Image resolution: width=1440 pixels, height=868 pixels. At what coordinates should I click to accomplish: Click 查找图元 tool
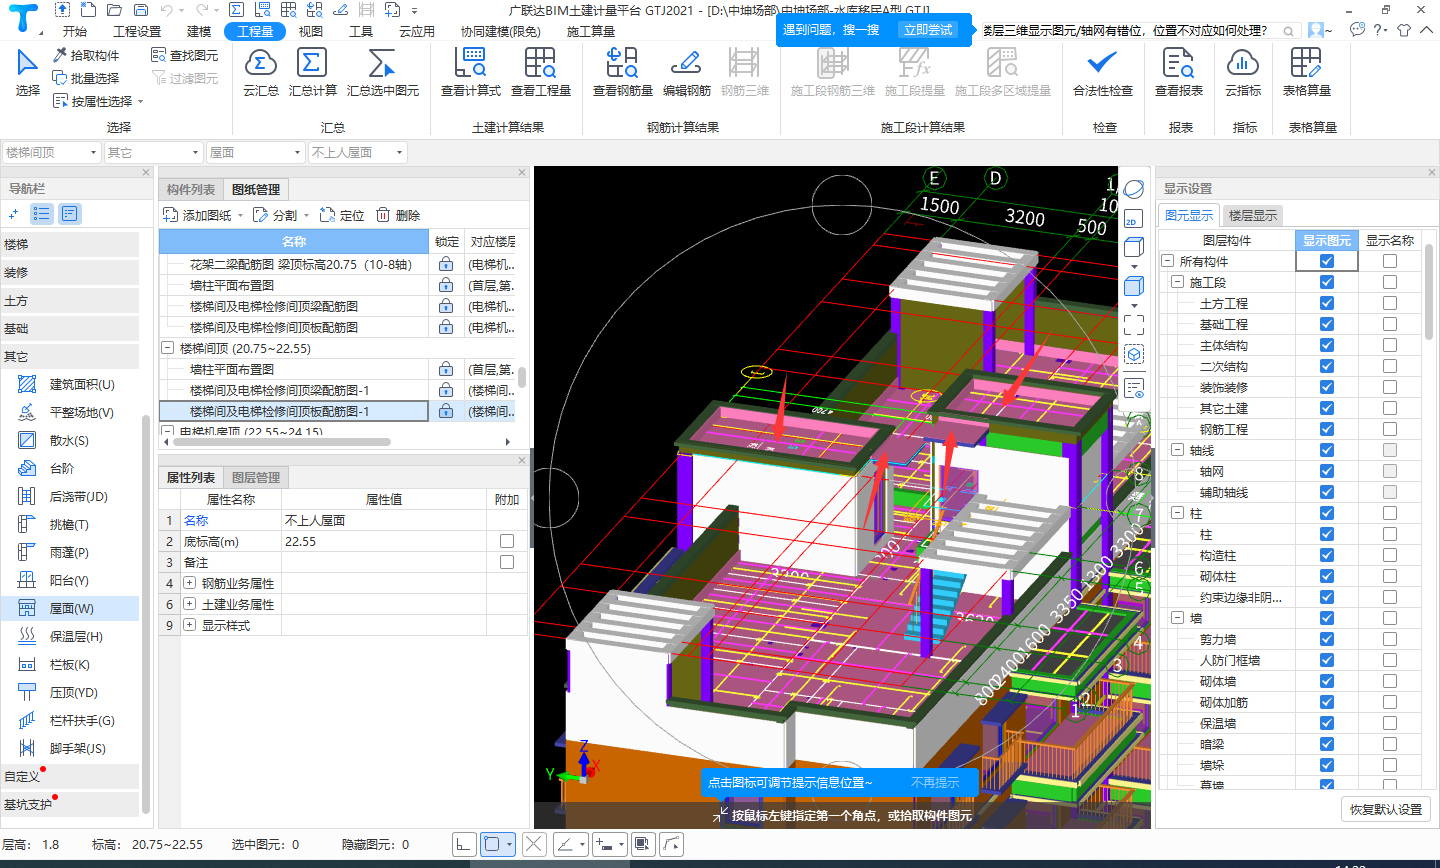(185, 55)
